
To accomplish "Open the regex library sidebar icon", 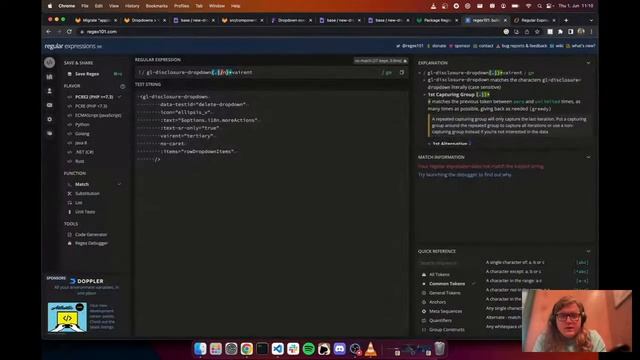I will click(x=49, y=77).
